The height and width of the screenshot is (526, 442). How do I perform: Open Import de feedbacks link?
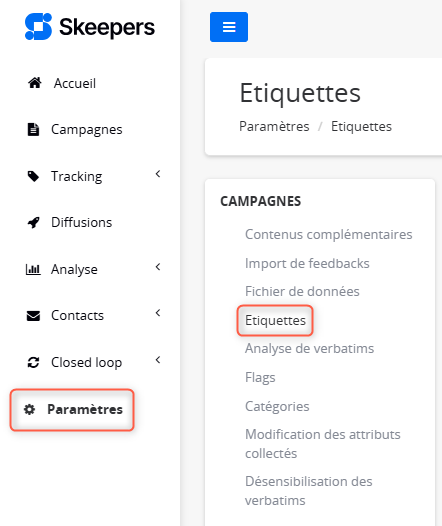(x=307, y=263)
